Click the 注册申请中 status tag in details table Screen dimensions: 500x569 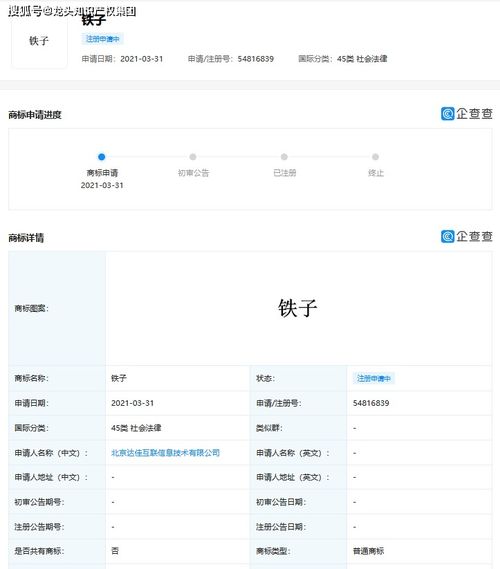tap(374, 378)
